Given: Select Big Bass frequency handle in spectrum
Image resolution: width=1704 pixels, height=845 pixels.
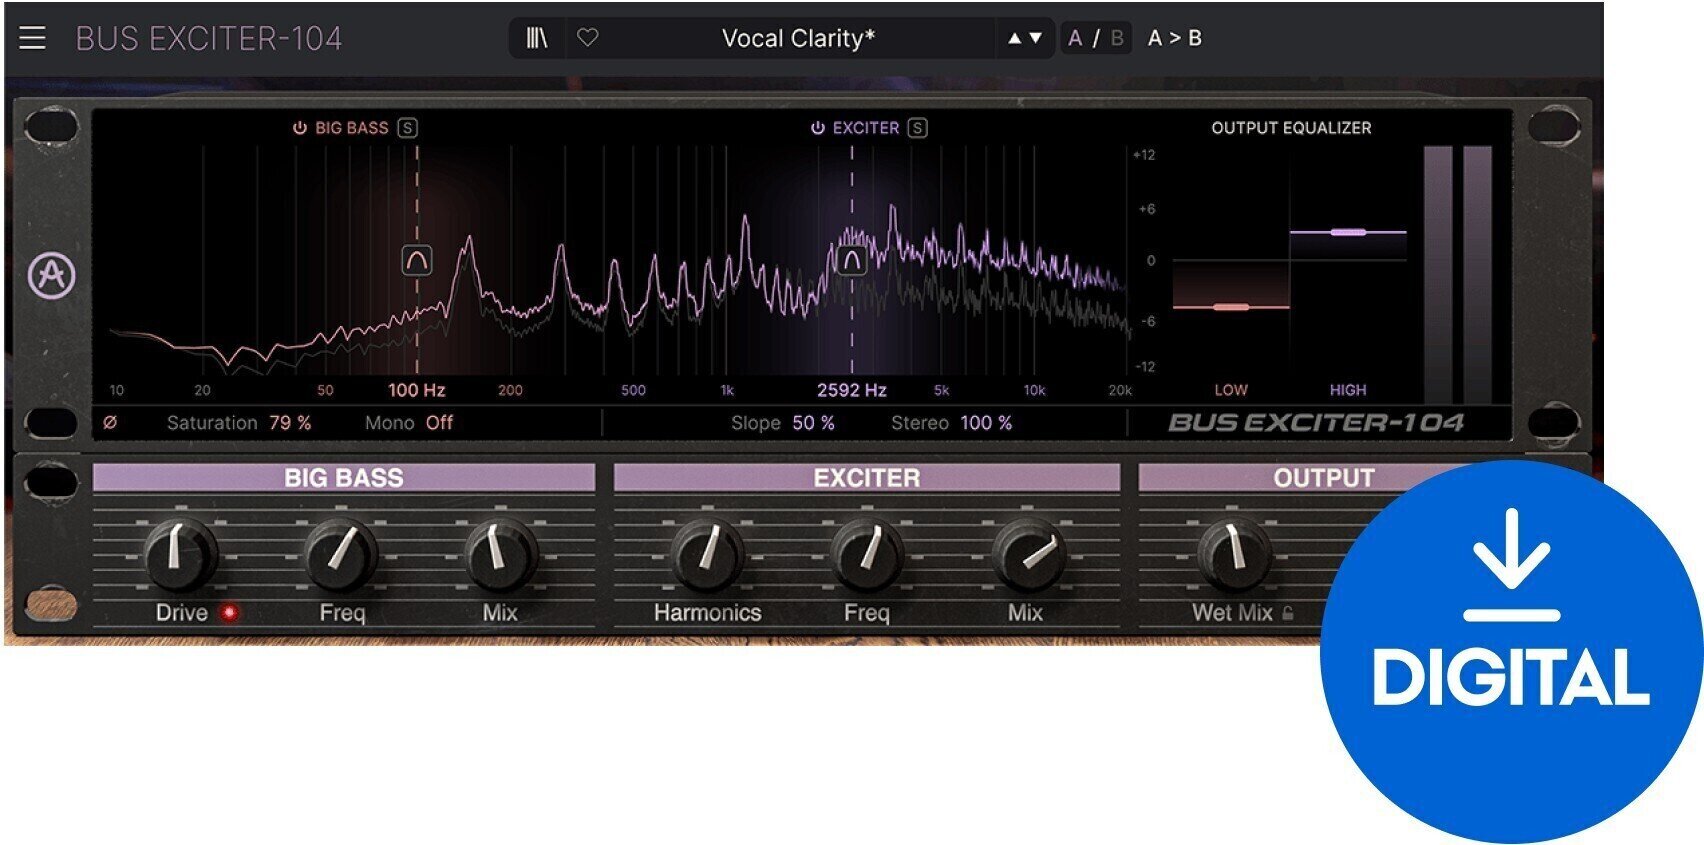Looking at the screenshot, I should point(416,260).
